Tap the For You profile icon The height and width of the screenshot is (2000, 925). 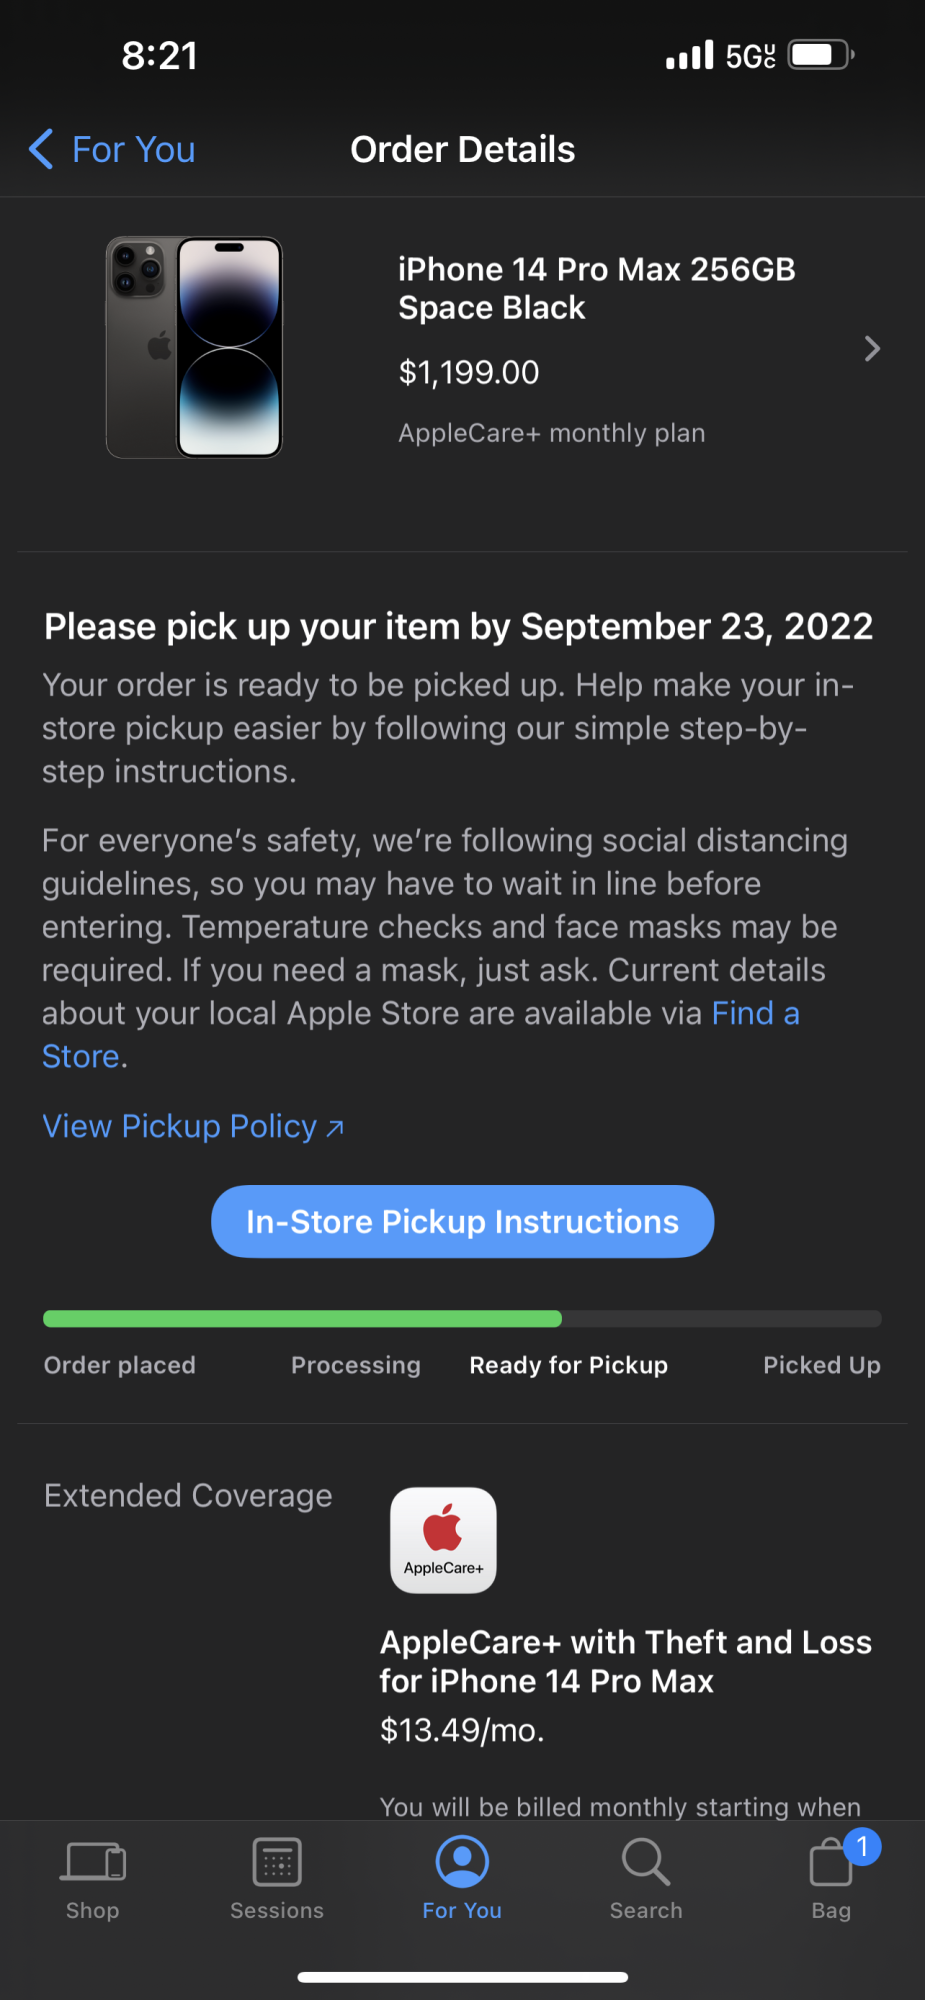(x=462, y=1862)
